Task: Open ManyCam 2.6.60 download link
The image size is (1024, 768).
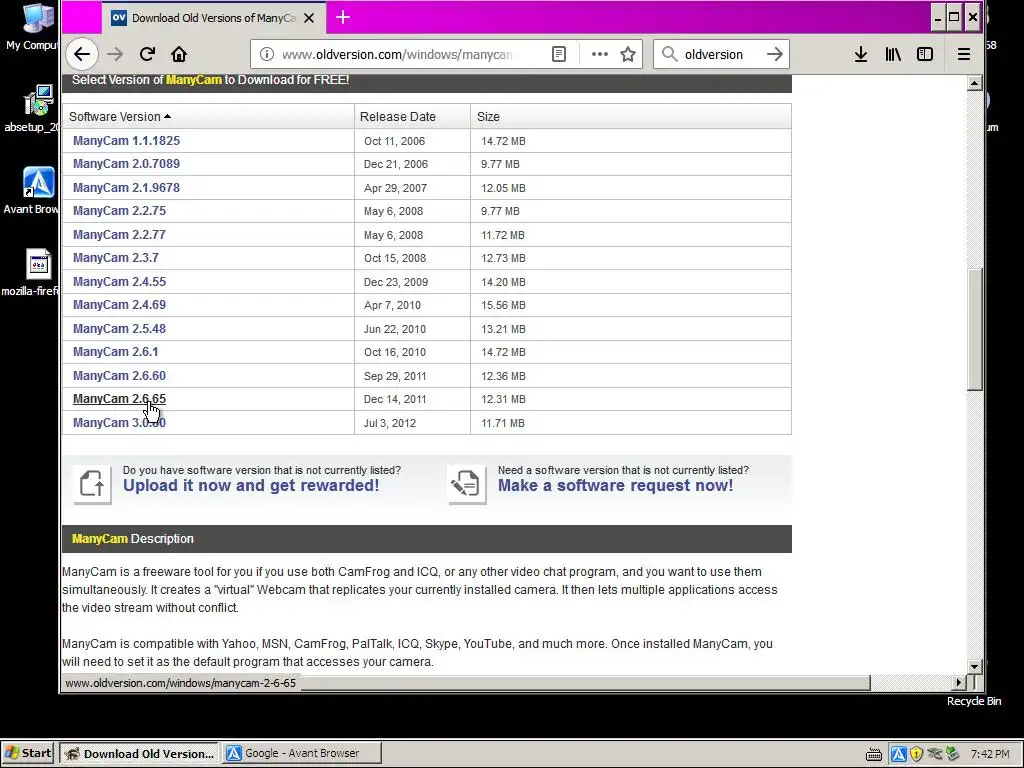Action: point(120,376)
